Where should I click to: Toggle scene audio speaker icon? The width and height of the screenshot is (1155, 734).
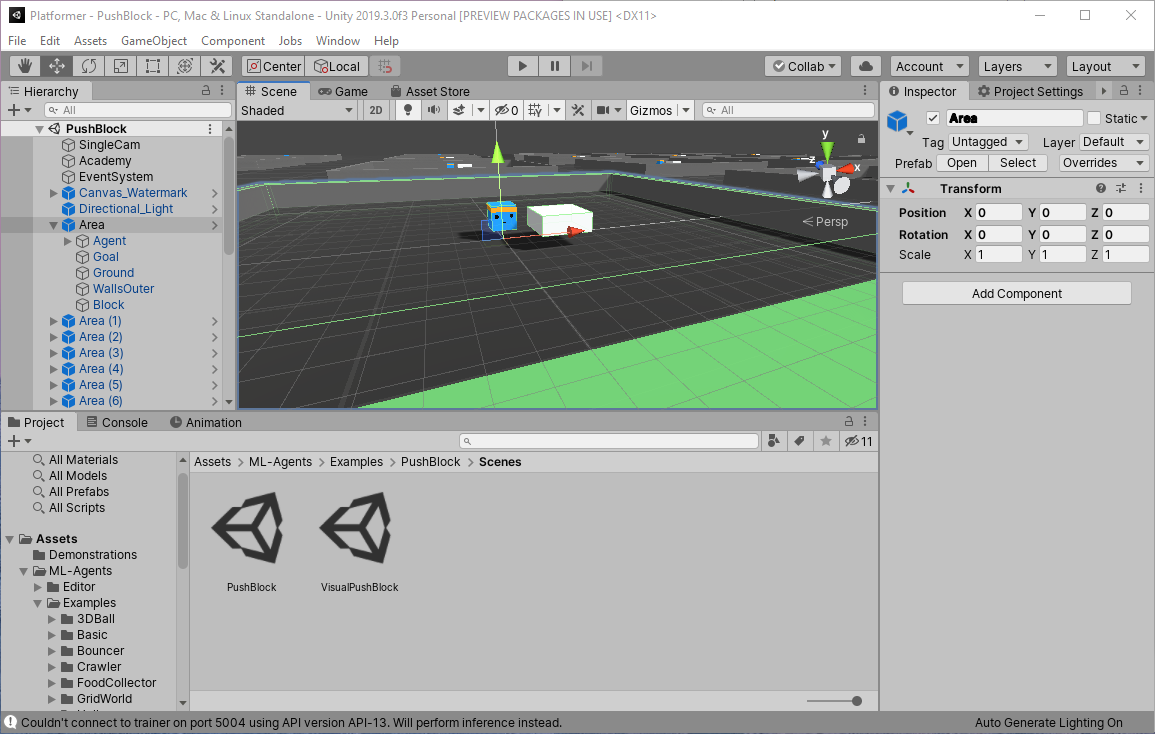[x=434, y=111]
